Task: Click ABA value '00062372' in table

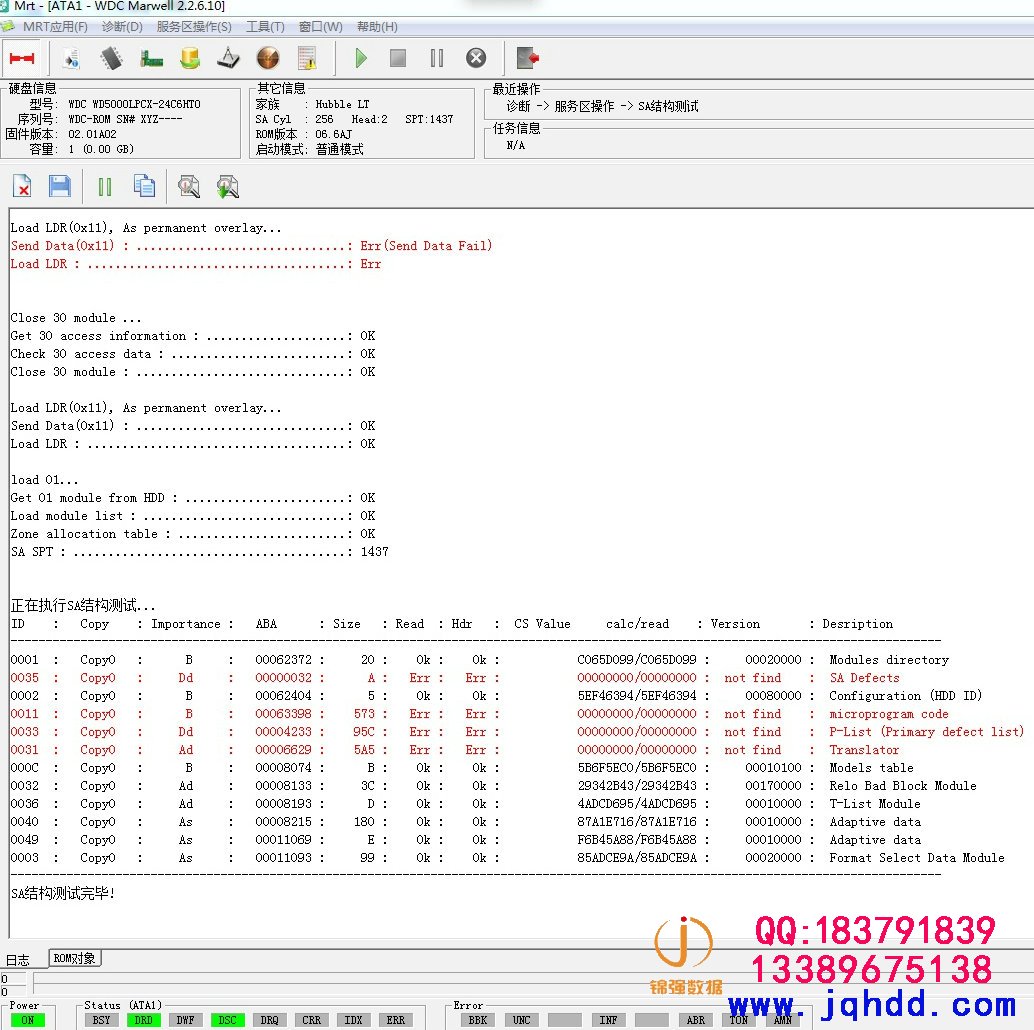Action: [284, 660]
